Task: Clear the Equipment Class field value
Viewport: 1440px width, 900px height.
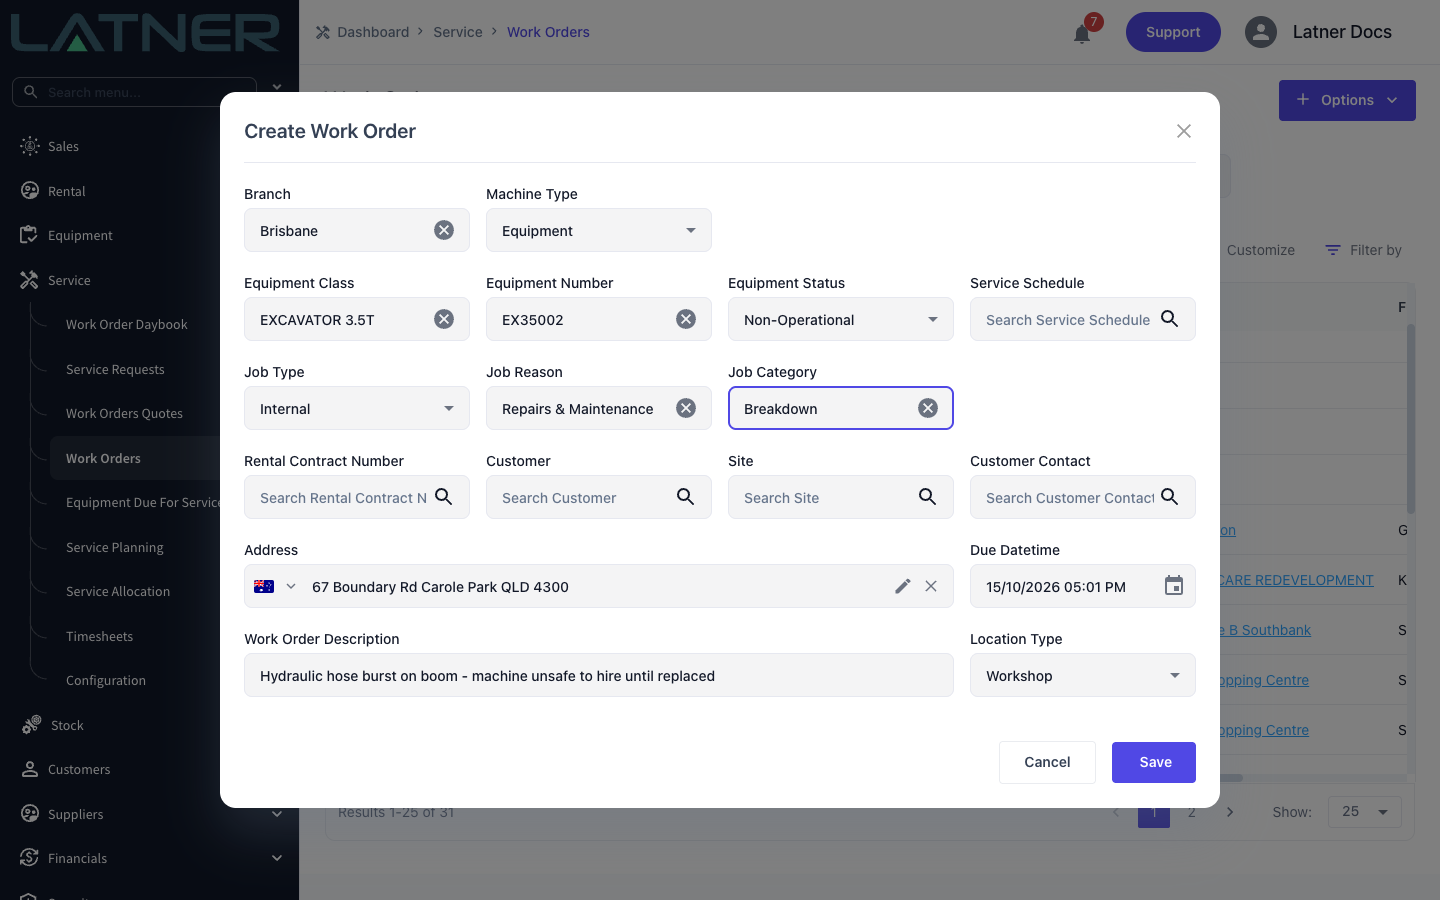Action: [x=444, y=319]
